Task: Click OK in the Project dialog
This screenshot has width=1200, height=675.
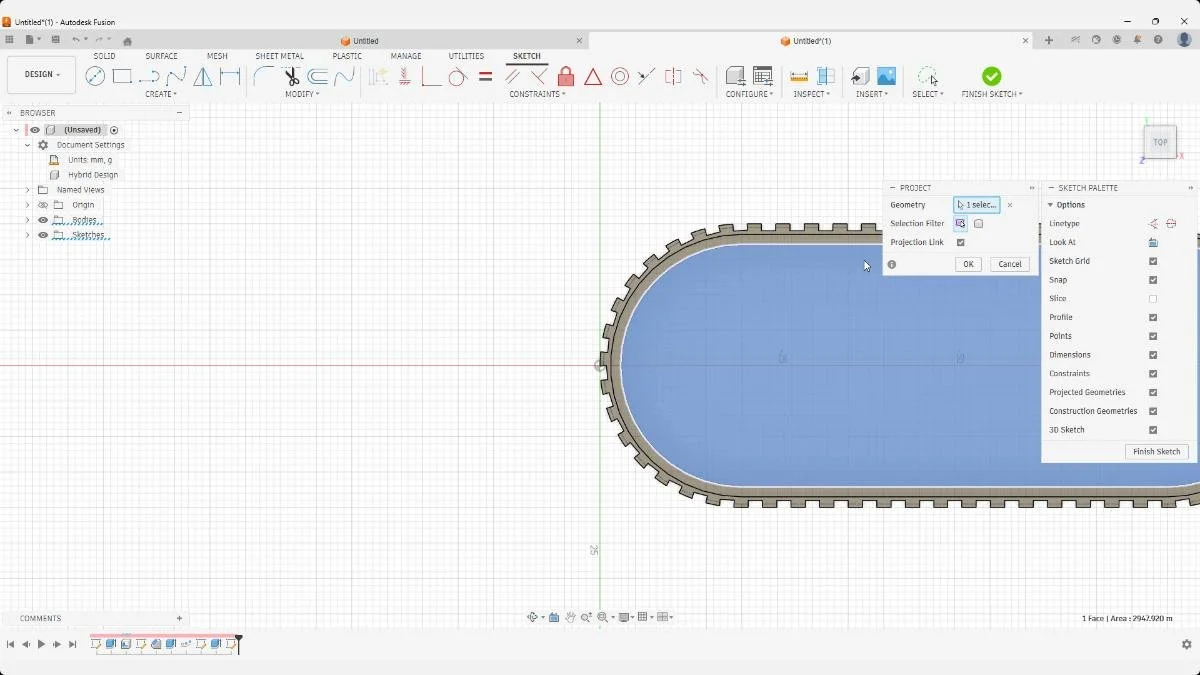Action: 967,264
